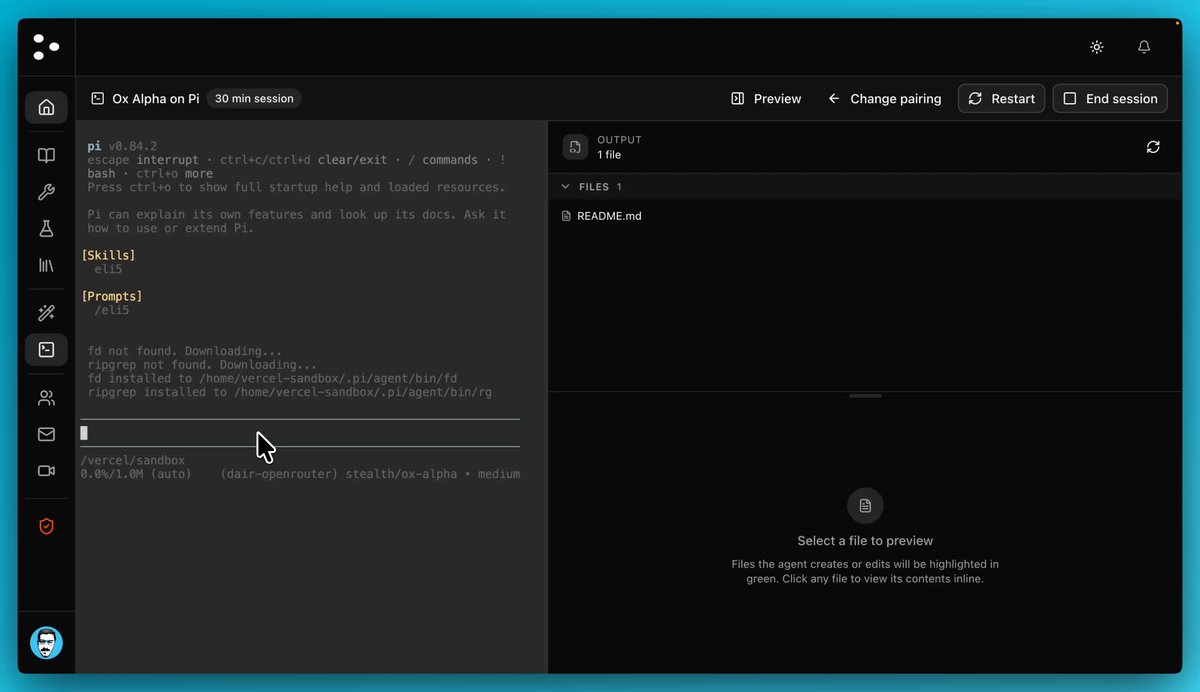This screenshot has width=1200, height=692.
Task: Click the terminal icon beside Ox Alpha on Pi
Action: pos(98,99)
